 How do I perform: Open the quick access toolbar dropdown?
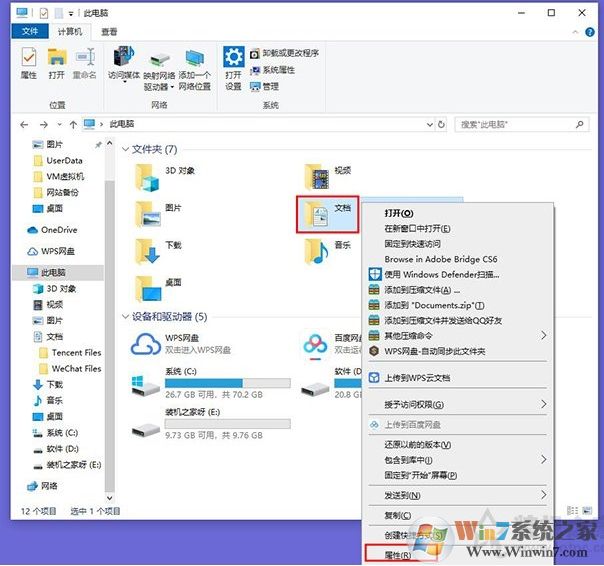71,14
